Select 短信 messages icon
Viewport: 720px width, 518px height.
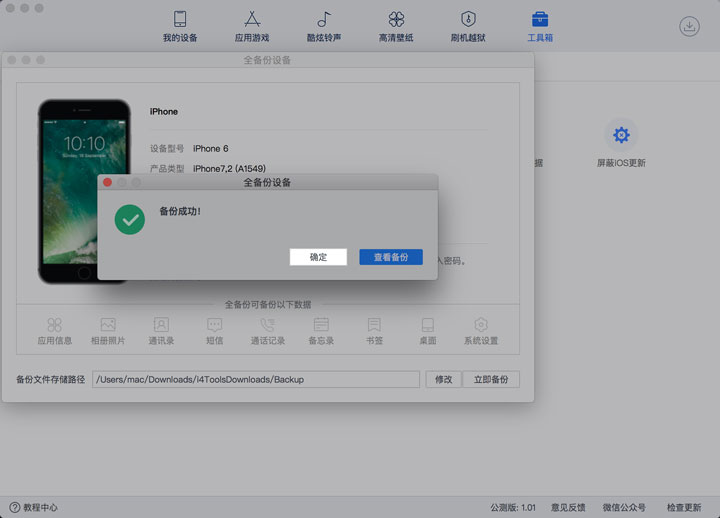[214, 325]
